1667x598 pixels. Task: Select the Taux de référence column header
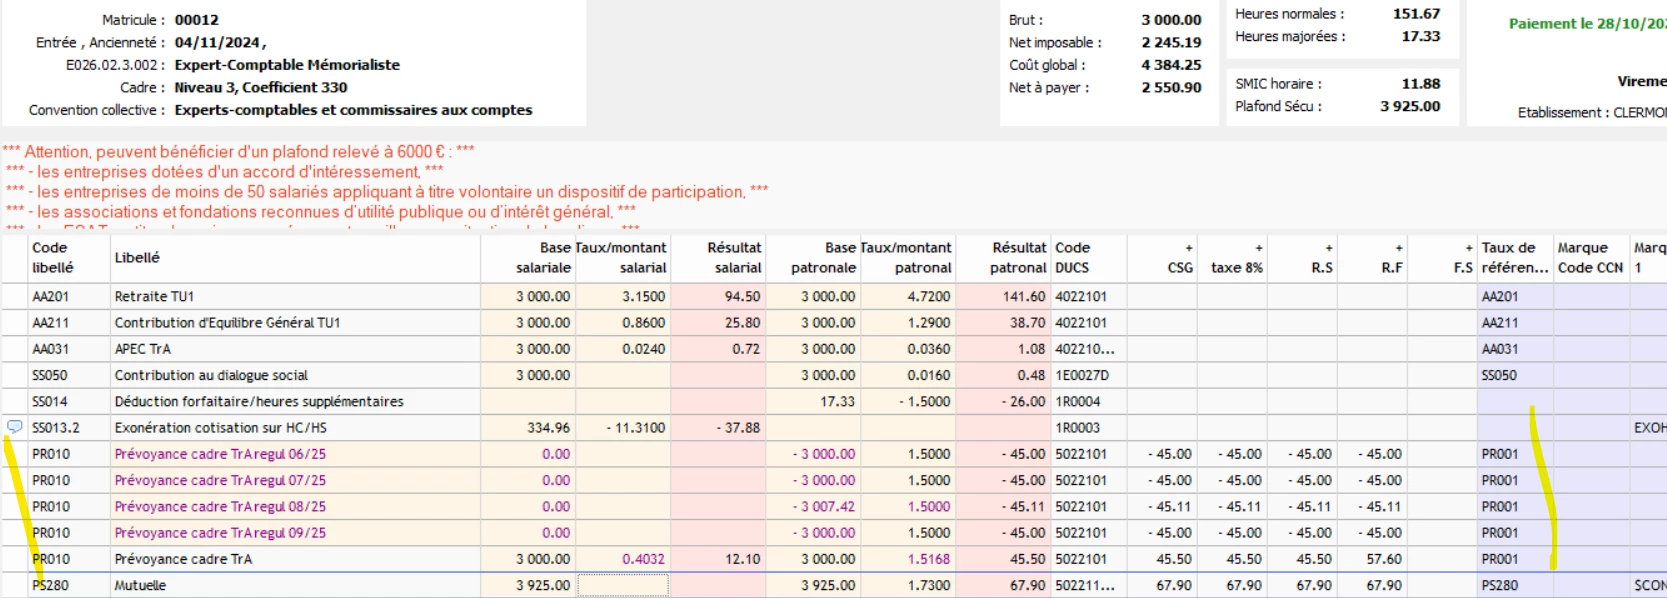pyautogui.click(x=1514, y=258)
